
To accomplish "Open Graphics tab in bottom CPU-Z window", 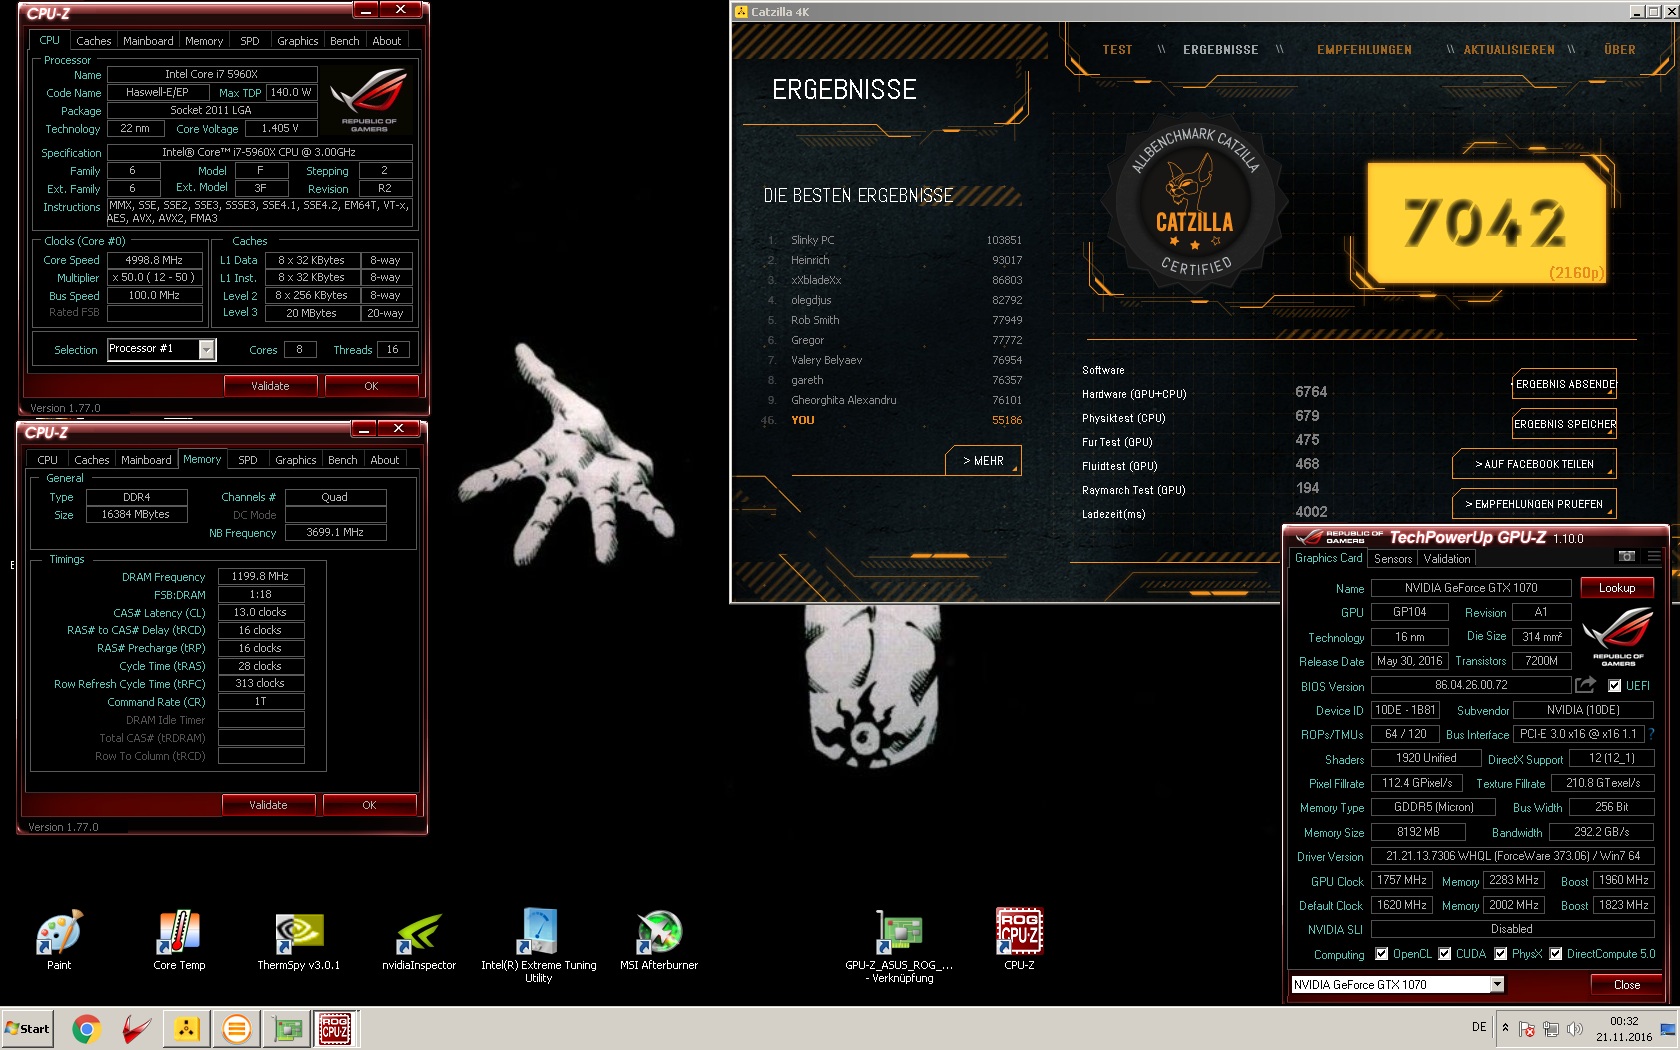I will pos(296,460).
